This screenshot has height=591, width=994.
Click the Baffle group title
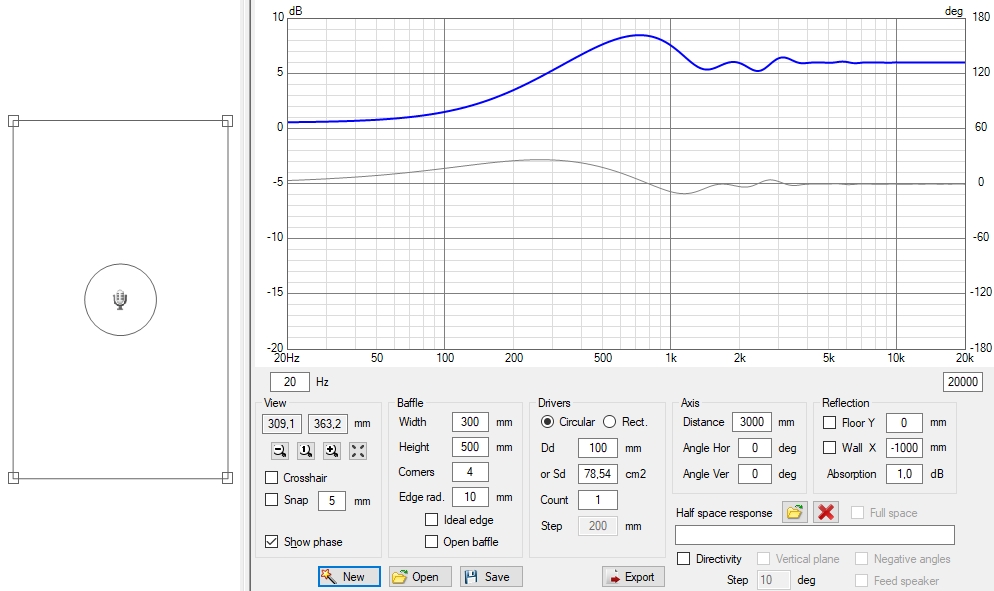click(410, 403)
